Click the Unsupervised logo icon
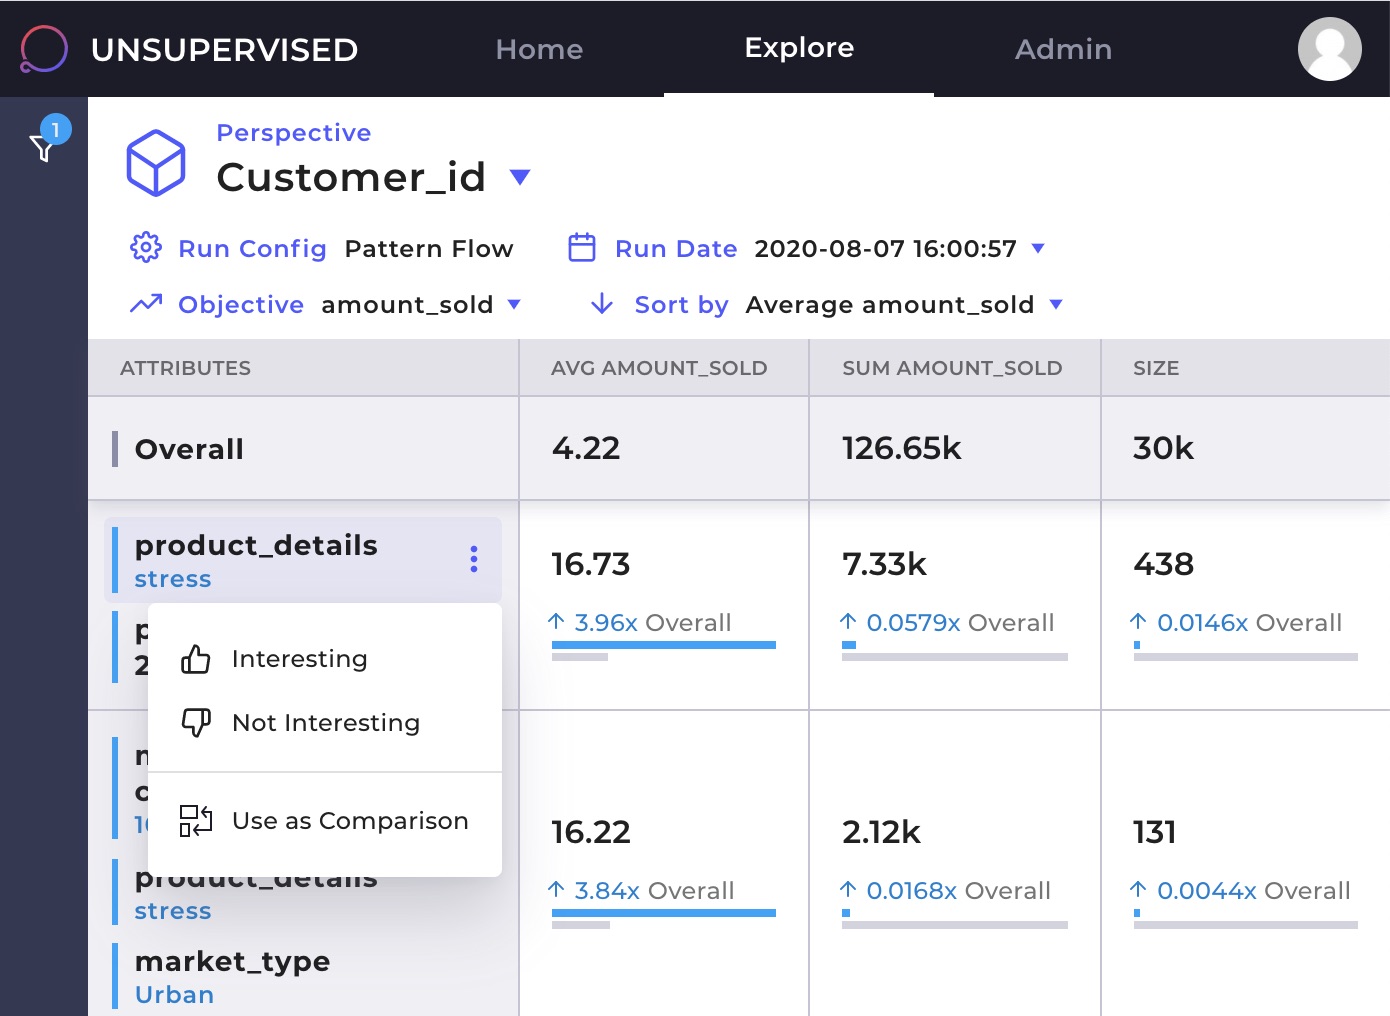 tap(44, 49)
